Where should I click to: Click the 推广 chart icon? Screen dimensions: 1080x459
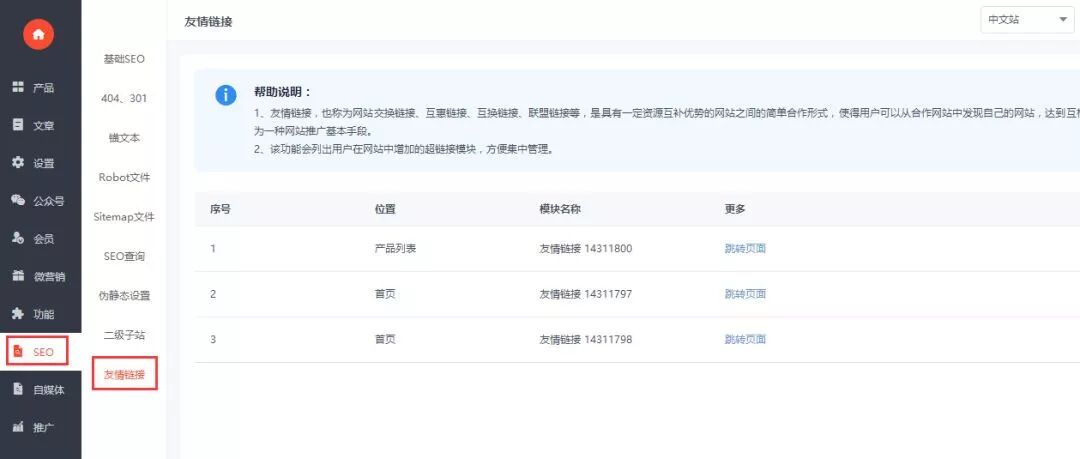(x=19, y=427)
